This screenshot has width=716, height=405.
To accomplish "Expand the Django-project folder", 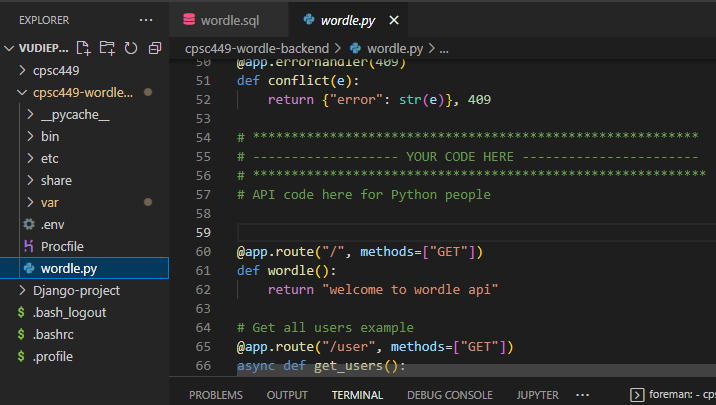I will point(77,290).
